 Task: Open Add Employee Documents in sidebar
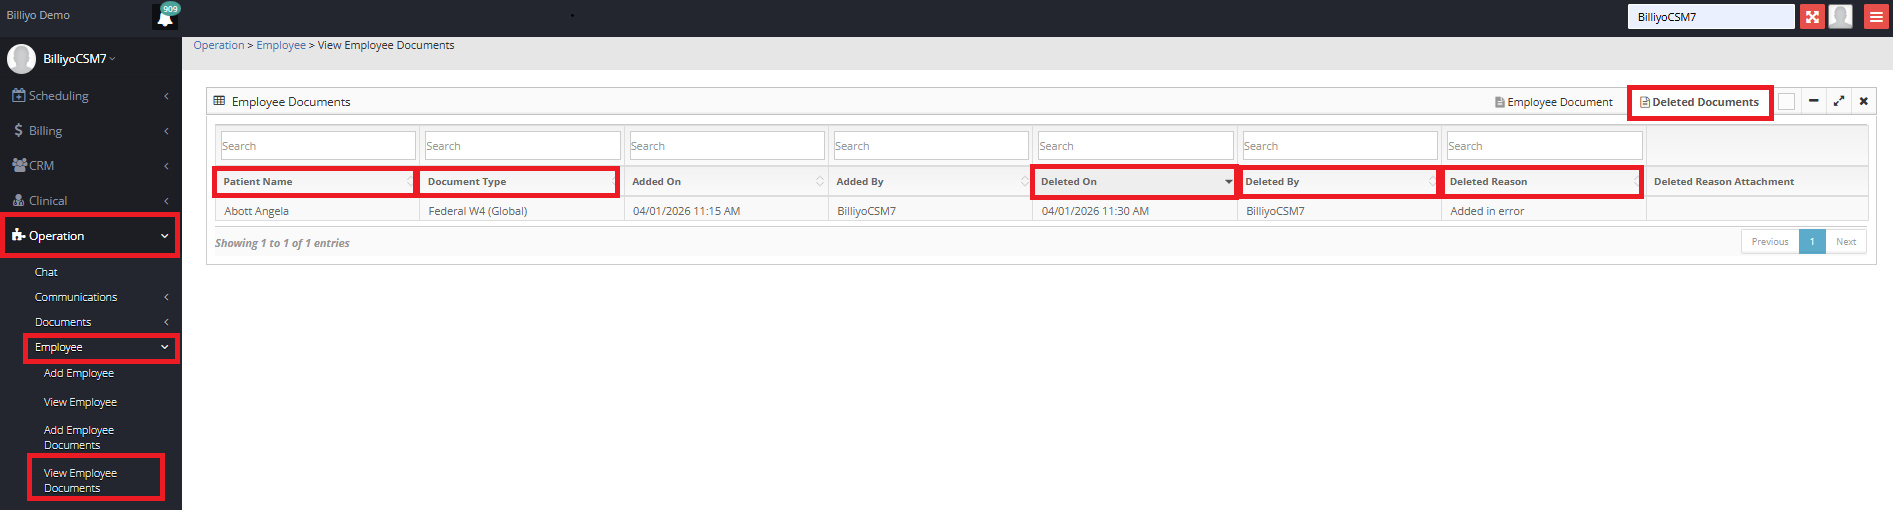click(79, 437)
